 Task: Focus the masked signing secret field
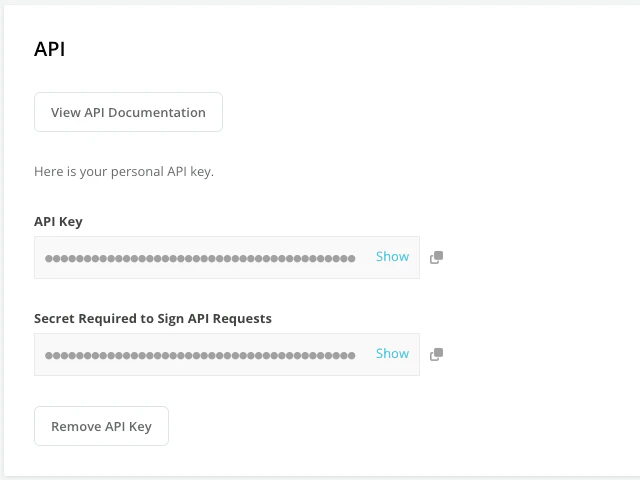pyautogui.click(x=200, y=355)
